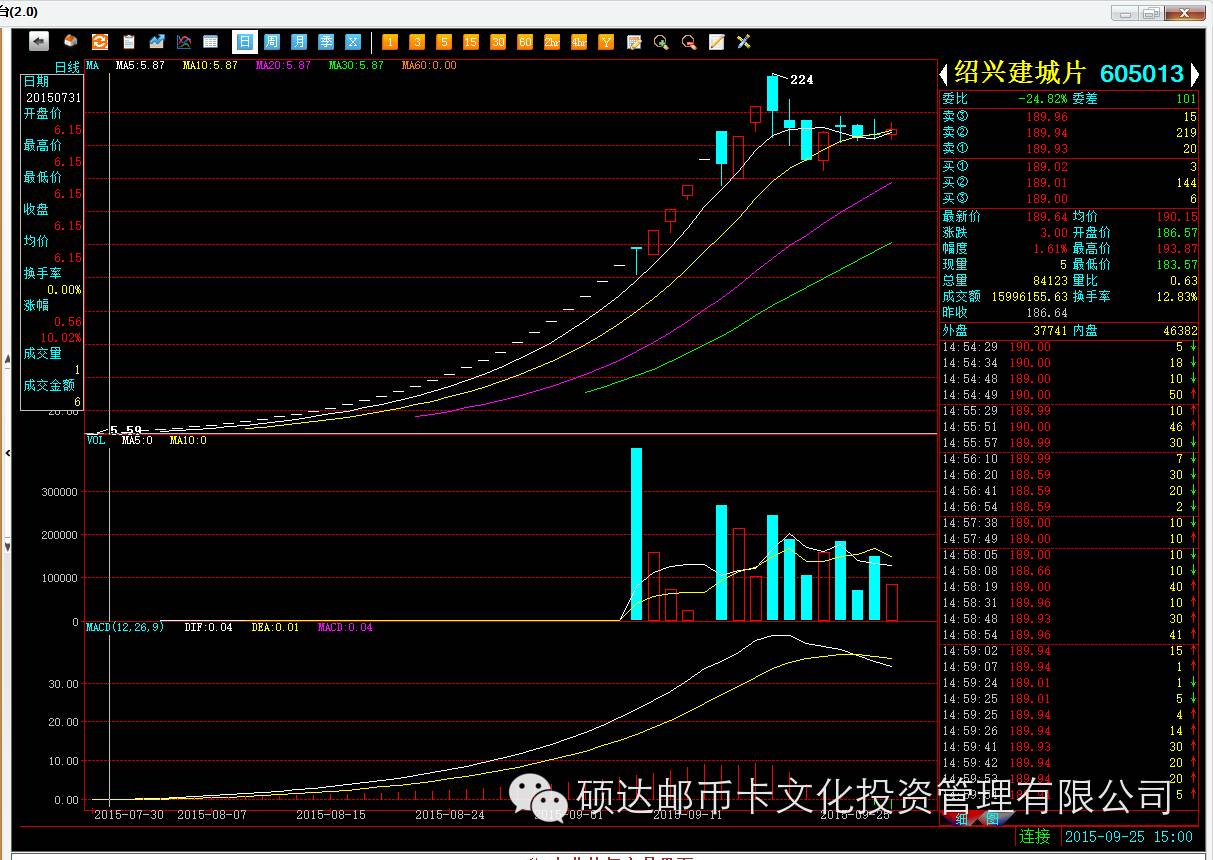Image resolution: width=1213 pixels, height=860 pixels.
Task: Select the 2hr period icon
Action: [x=552, y=42]
